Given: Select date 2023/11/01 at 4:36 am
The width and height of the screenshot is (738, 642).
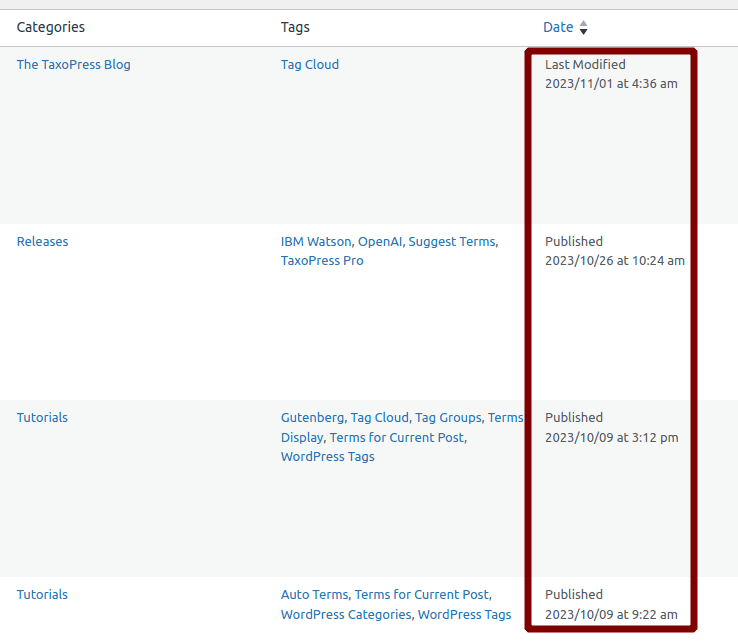Looking at the screenshot, I should [611, 84].
